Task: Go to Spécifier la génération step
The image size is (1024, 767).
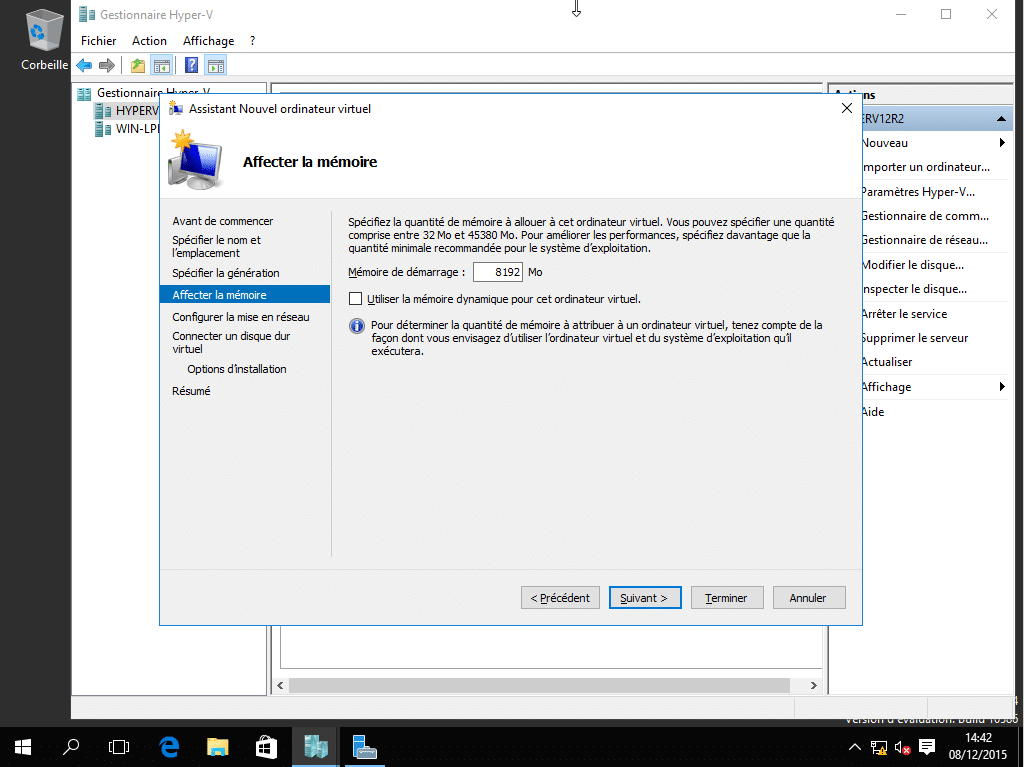Action: [226, 273]
